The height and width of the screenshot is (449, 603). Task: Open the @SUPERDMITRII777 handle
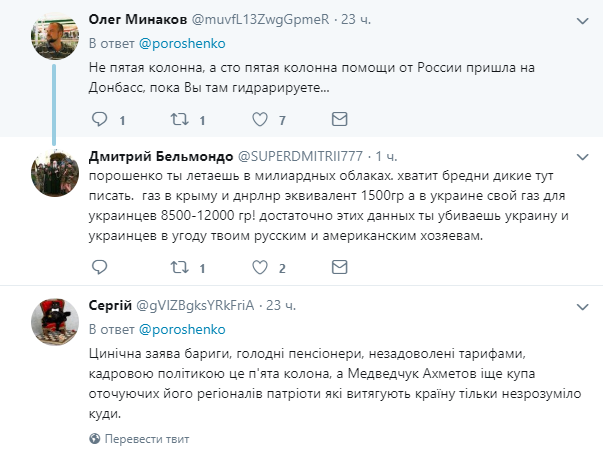tap(299, 157)
